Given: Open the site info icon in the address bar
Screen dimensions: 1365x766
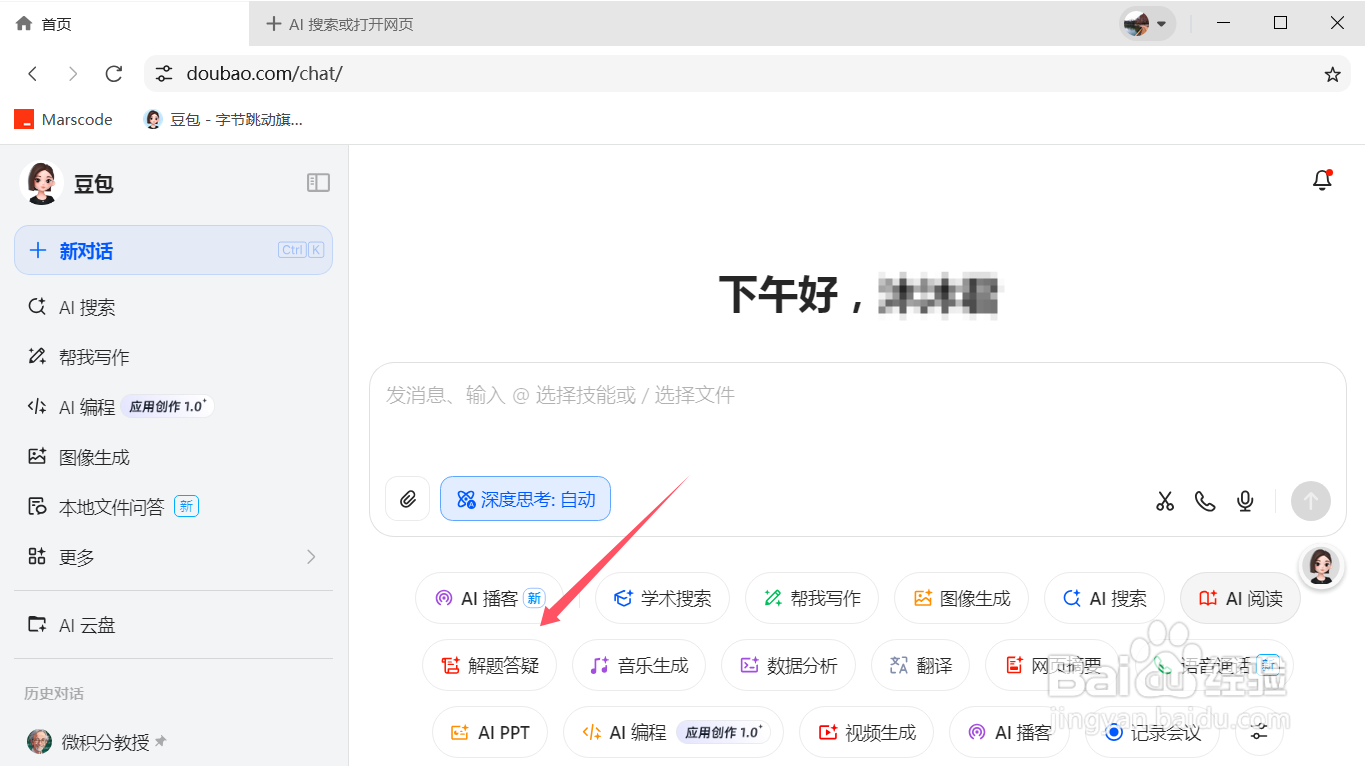Looking at the screenshot, I should point(164,74).
